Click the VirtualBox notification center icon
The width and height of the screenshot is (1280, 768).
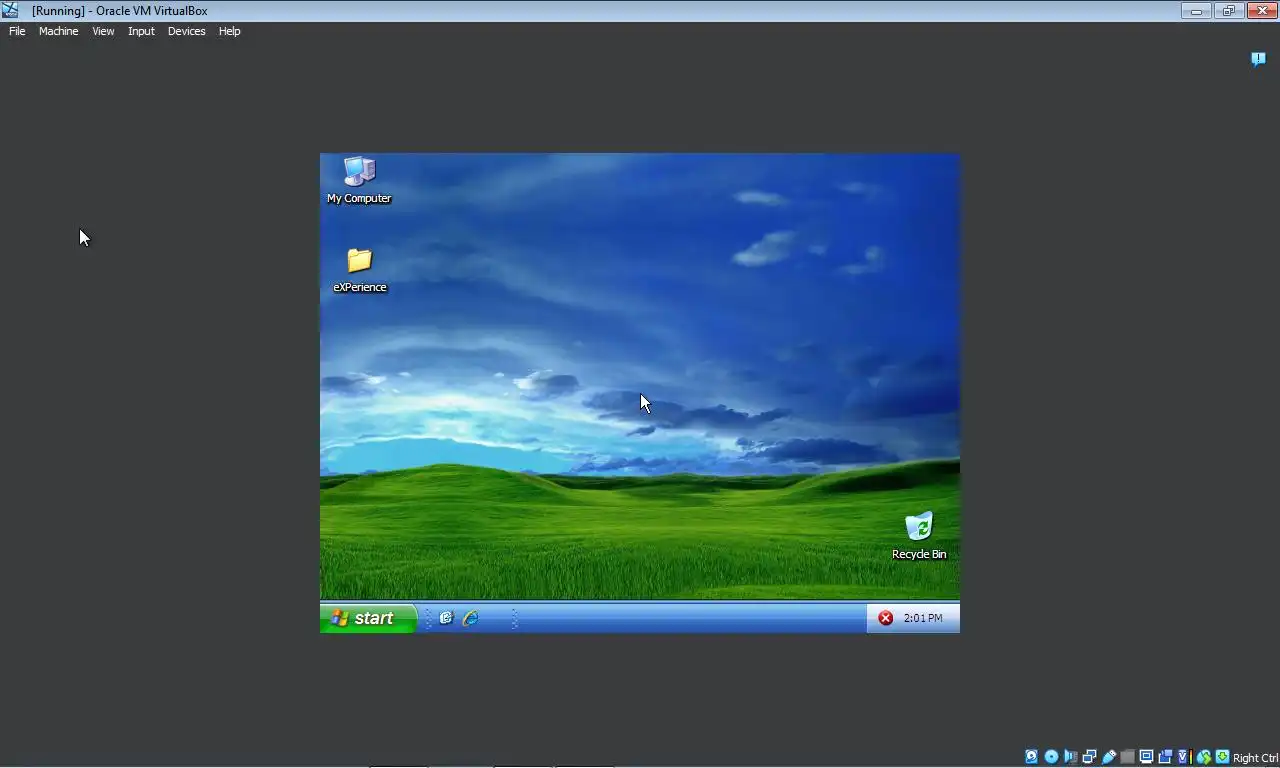[1259, 59]
